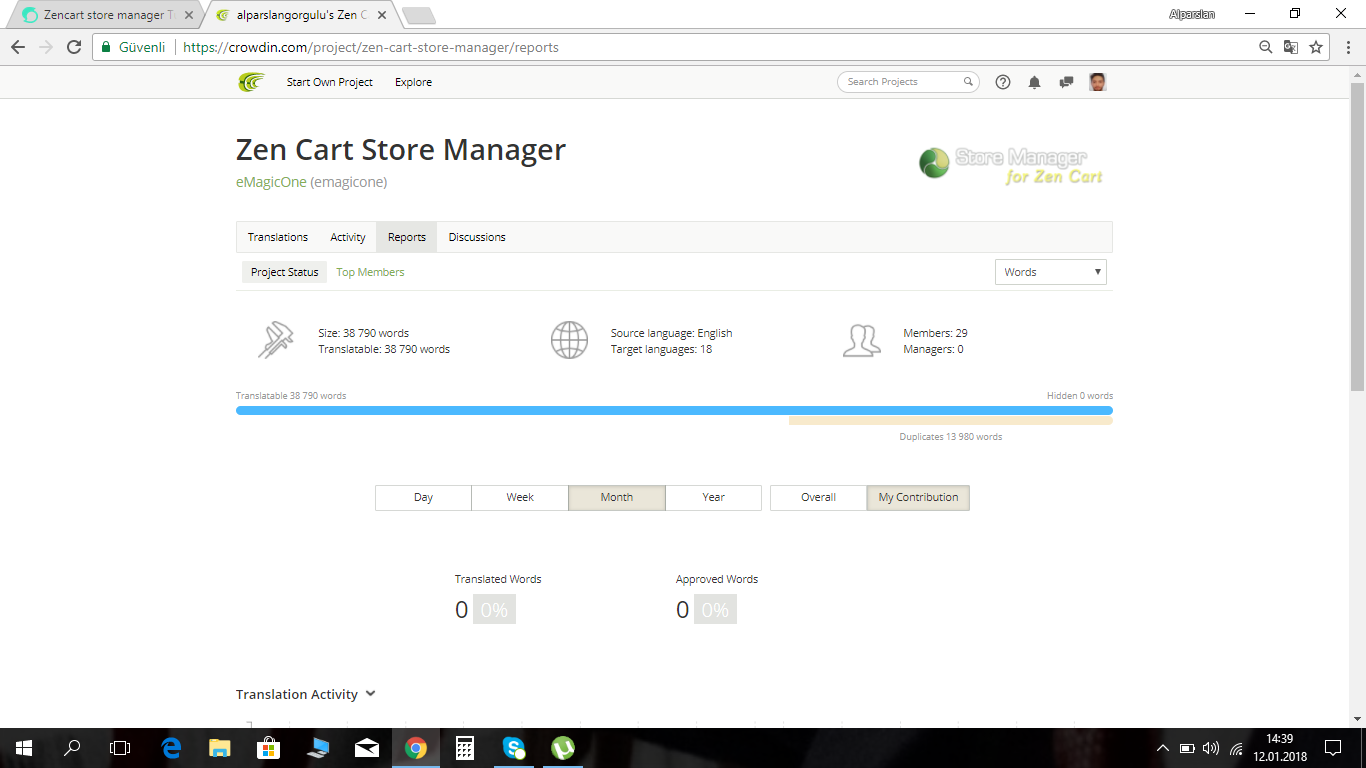Open the Chrome menu three-dots icon
This screenshot has width=1366, height=768.
click(x=1347, y=47)
